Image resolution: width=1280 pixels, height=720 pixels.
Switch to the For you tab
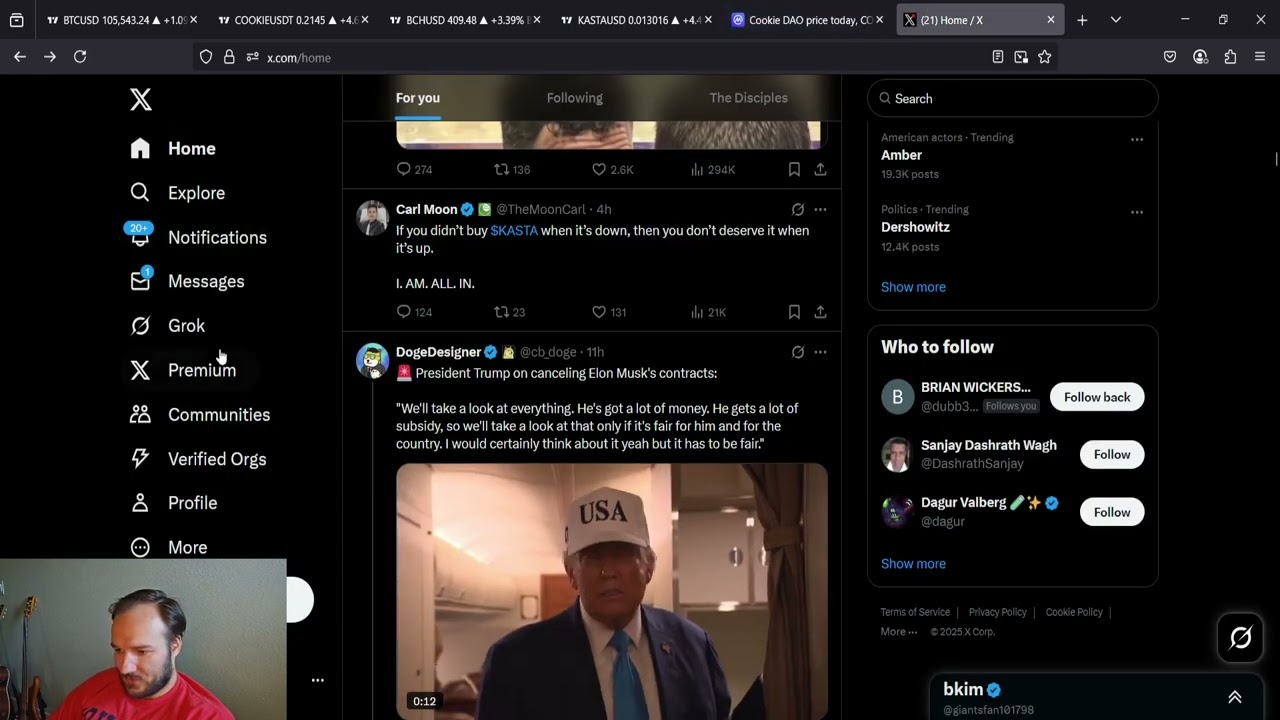[418, 98]
